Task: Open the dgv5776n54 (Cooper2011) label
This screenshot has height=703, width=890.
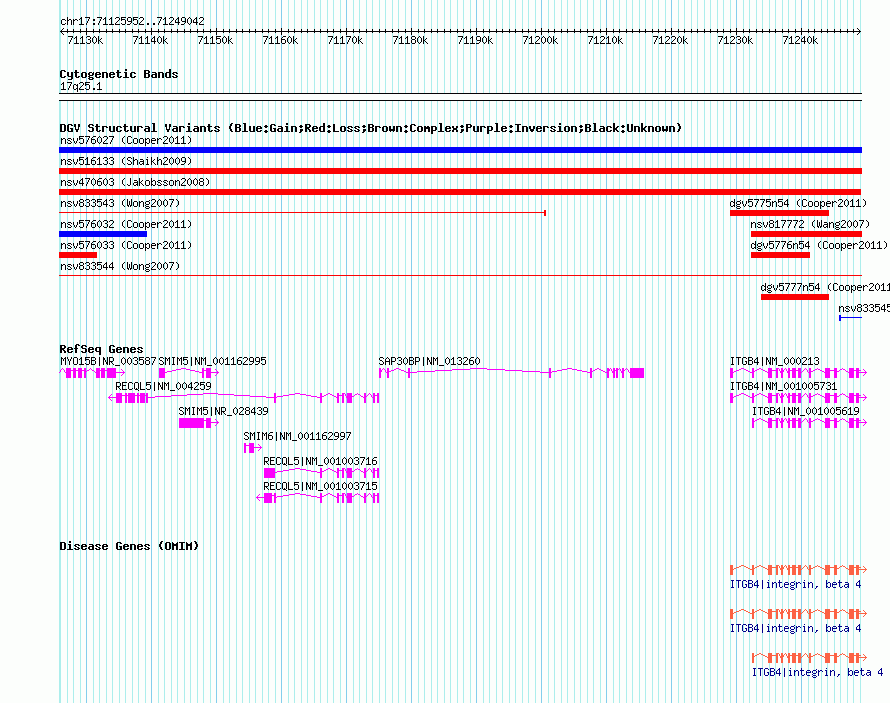Action: tap(819, 245)
